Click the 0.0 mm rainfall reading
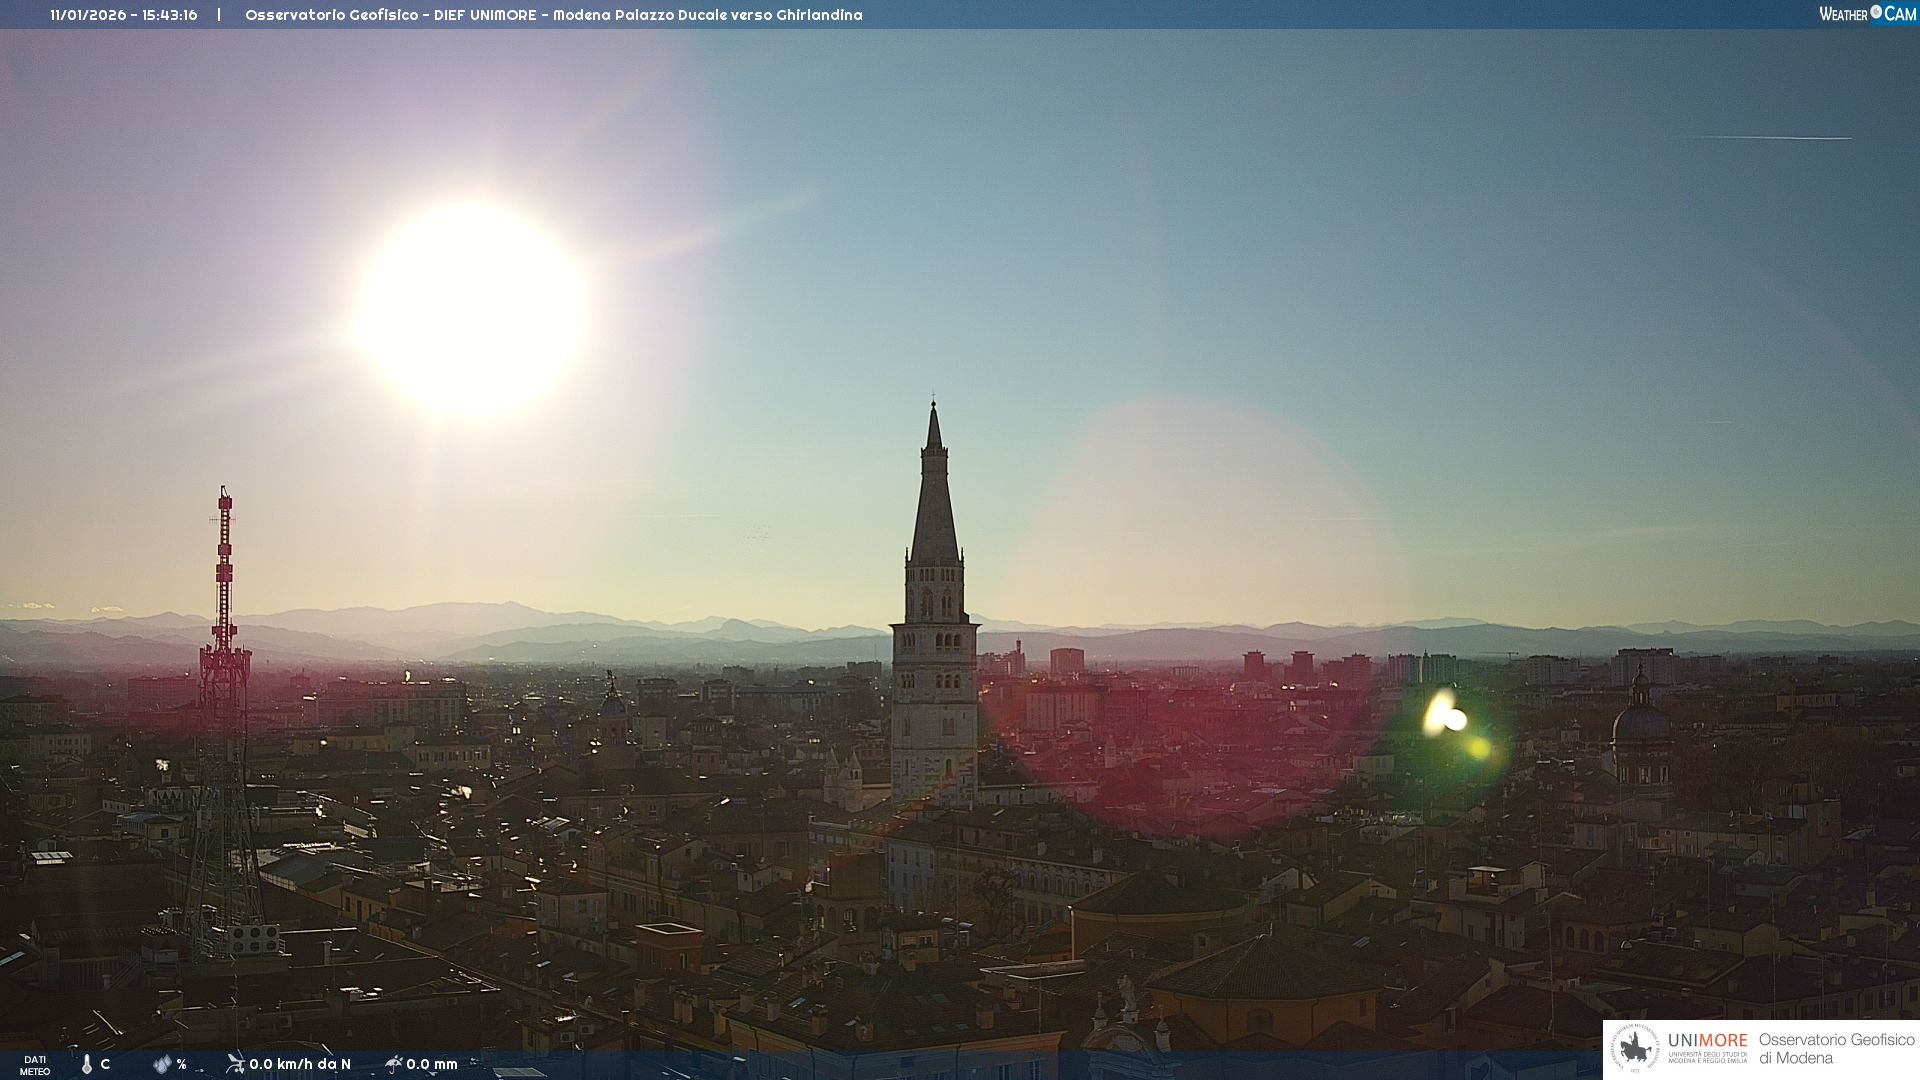The width and height of the screenshot is (1920, 1080). 432,1064
